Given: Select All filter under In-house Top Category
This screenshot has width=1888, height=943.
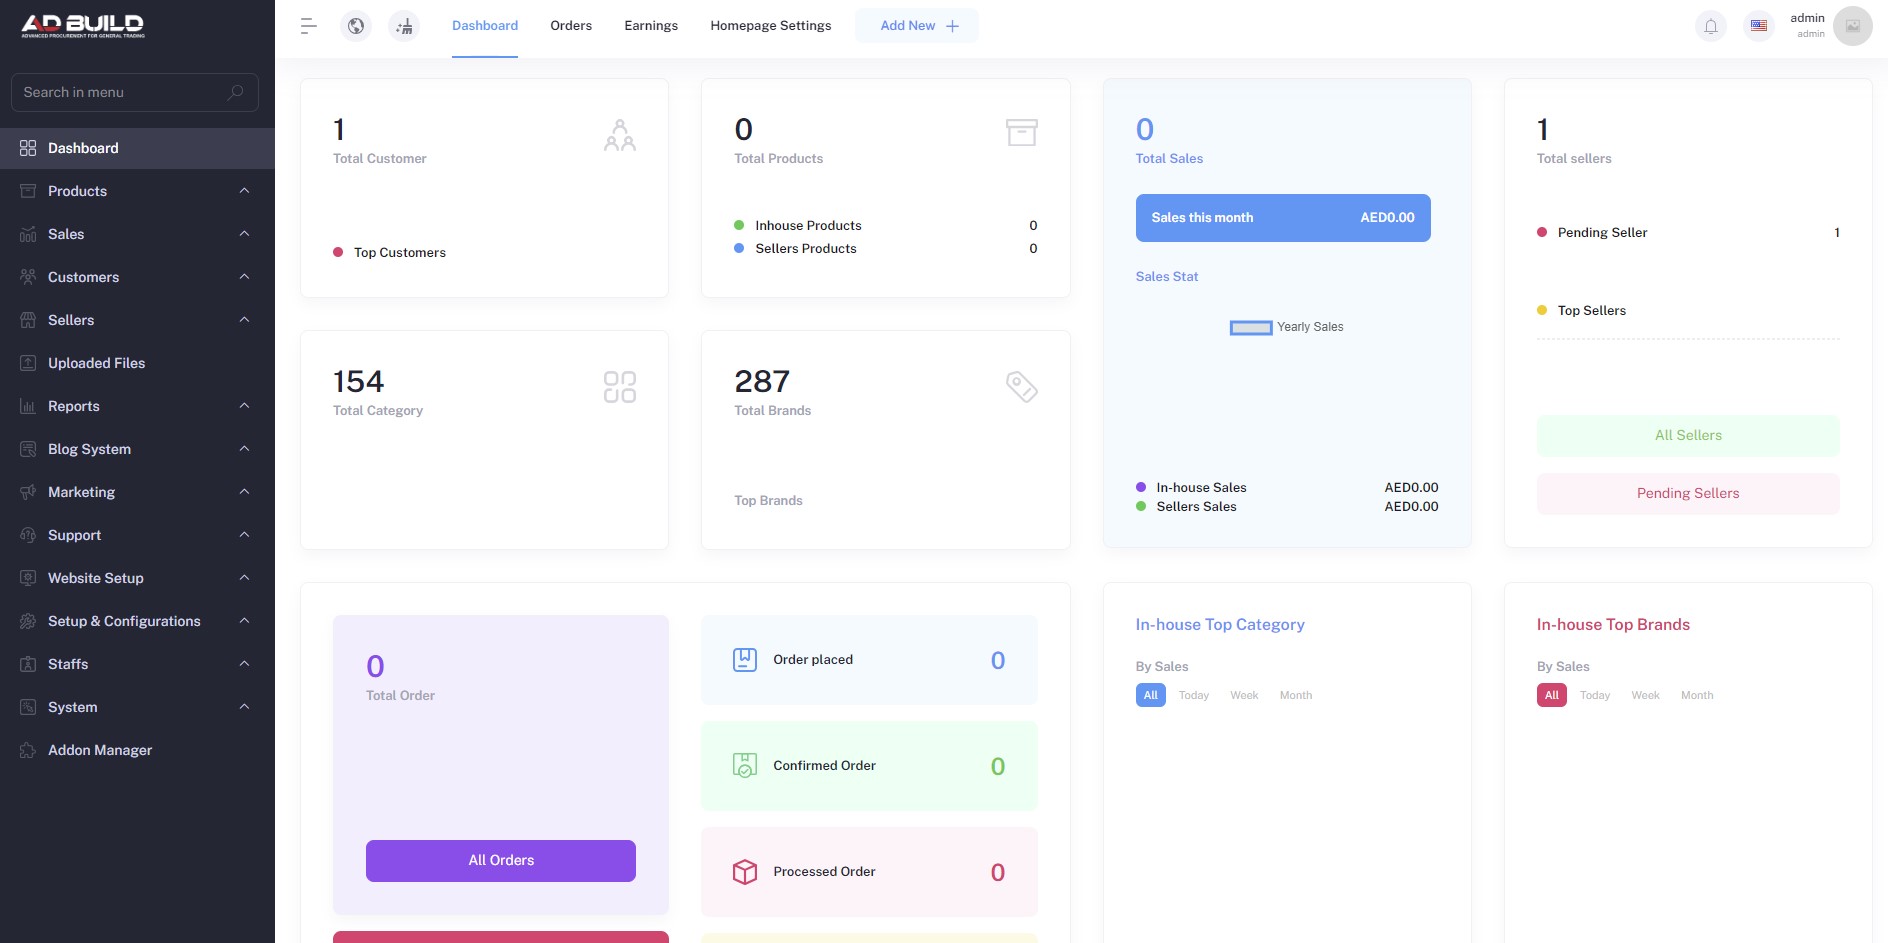Looking at the screenshot, I should tap(1151, 695).
